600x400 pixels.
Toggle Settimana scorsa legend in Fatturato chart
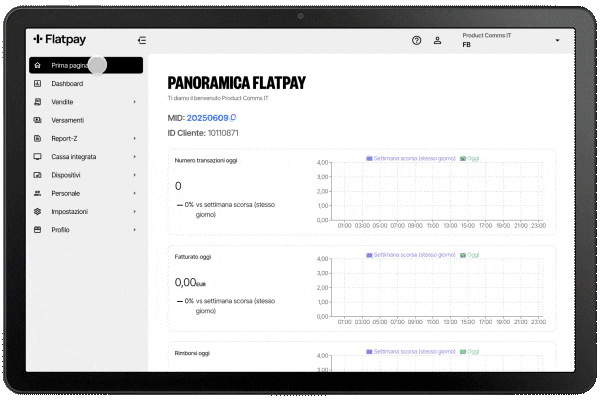pyautogui.click(x=411, y=255)
